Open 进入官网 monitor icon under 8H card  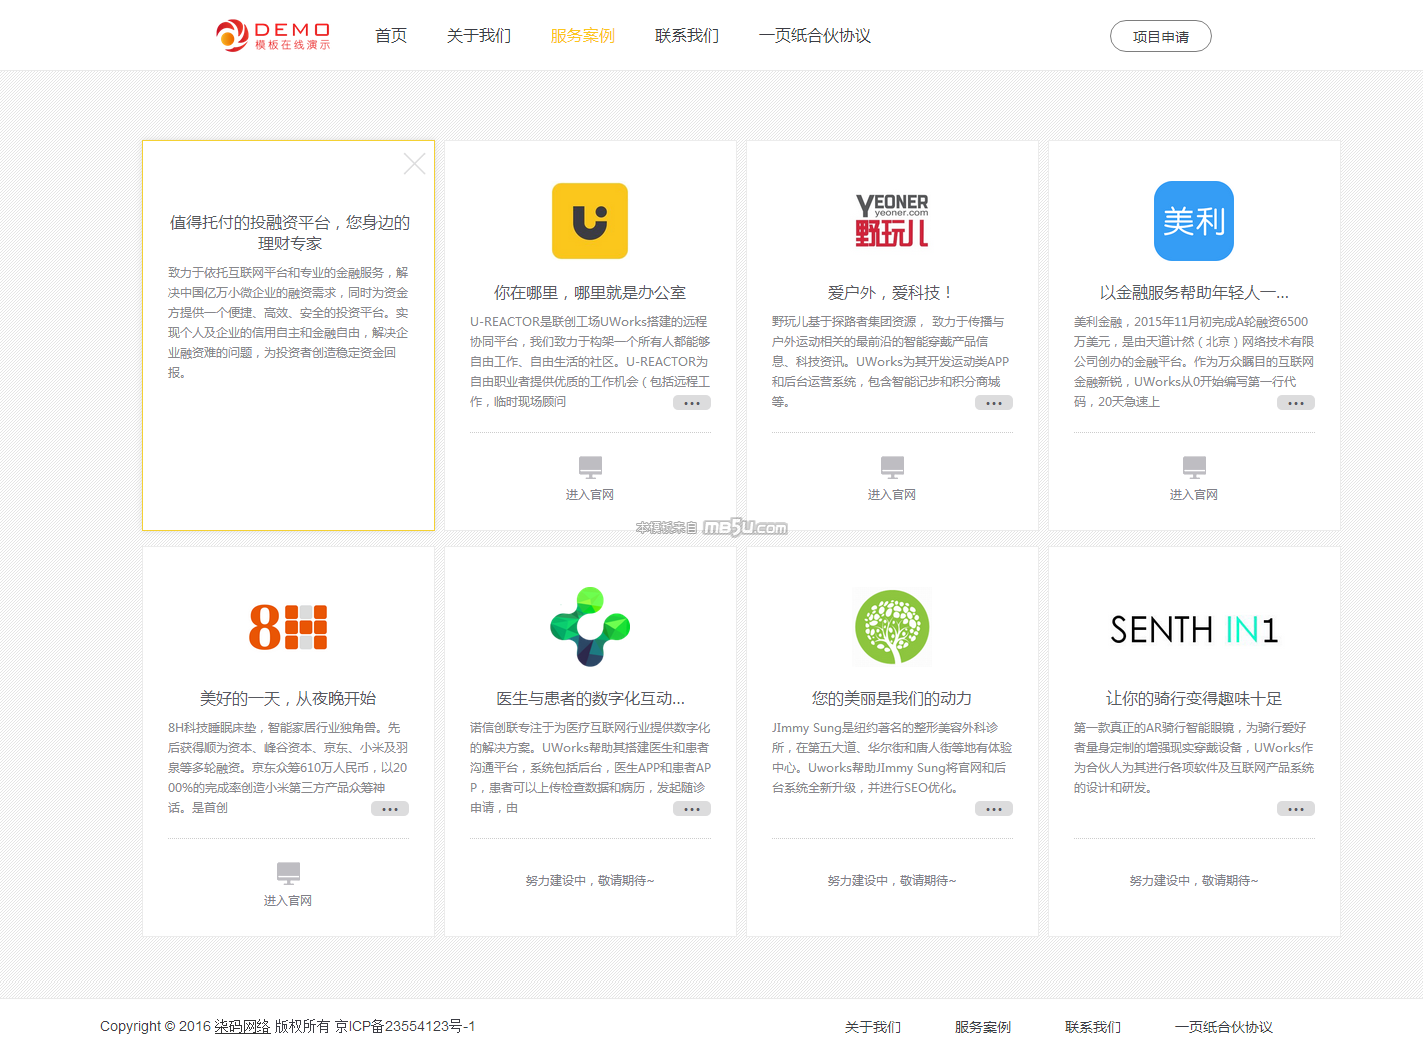pos(288,873)
